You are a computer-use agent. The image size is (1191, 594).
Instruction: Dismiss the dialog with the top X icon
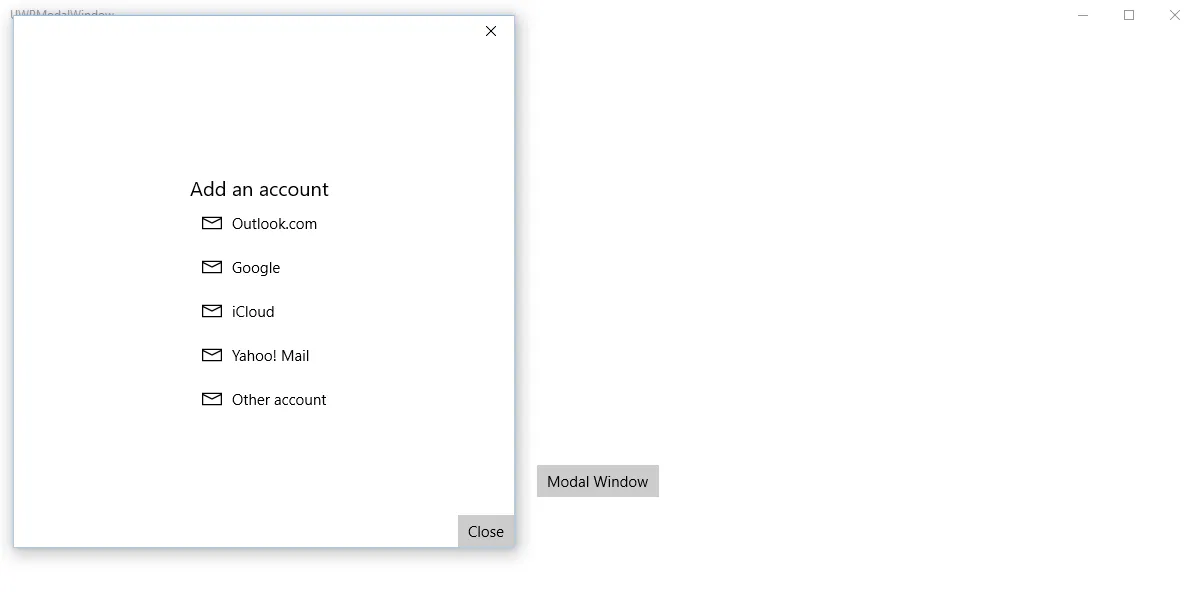point(491,31)
